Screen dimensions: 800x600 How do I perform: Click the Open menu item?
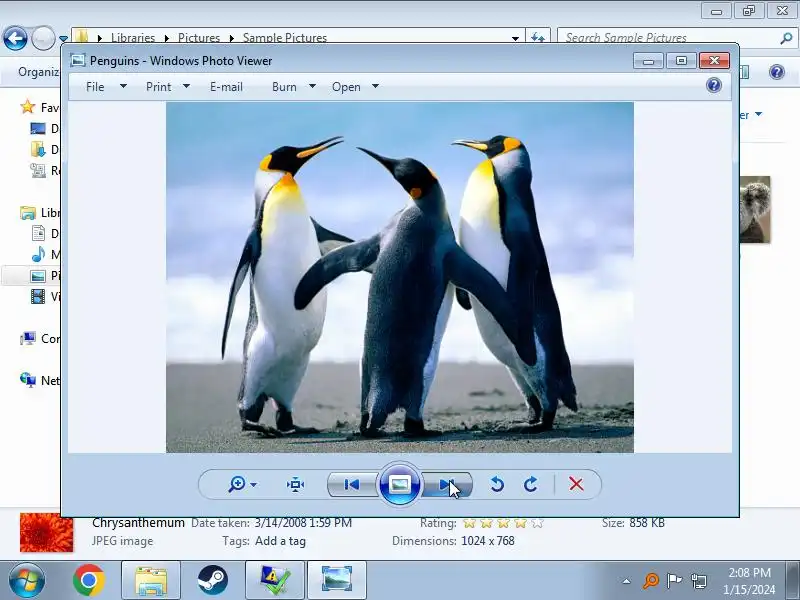pyautogui.click(x=346, y=87)
